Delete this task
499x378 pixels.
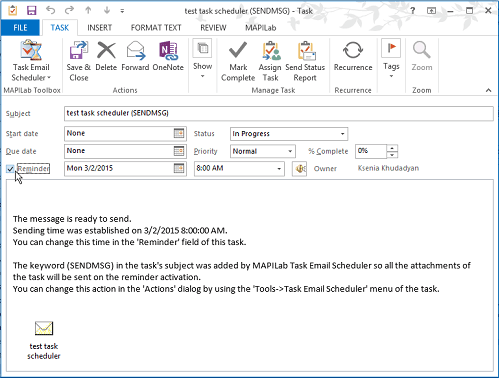tap(106, 57)
